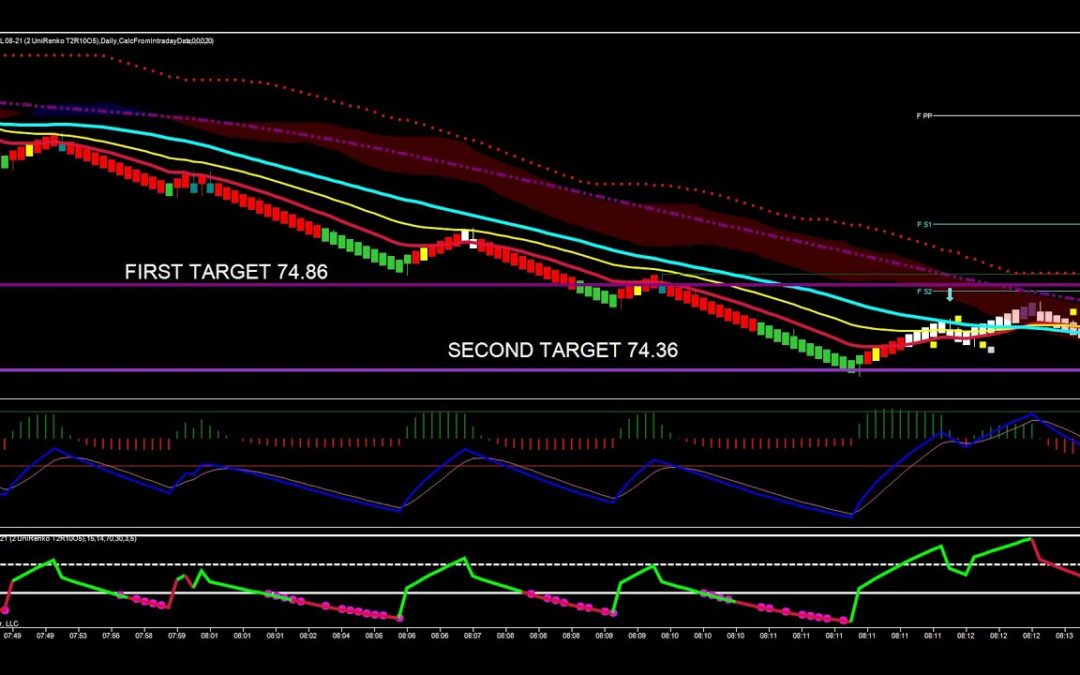Click the F S1 support level label
Image resolution: width=1080 pixels, height=675 pixels.
tap(923, 225)
